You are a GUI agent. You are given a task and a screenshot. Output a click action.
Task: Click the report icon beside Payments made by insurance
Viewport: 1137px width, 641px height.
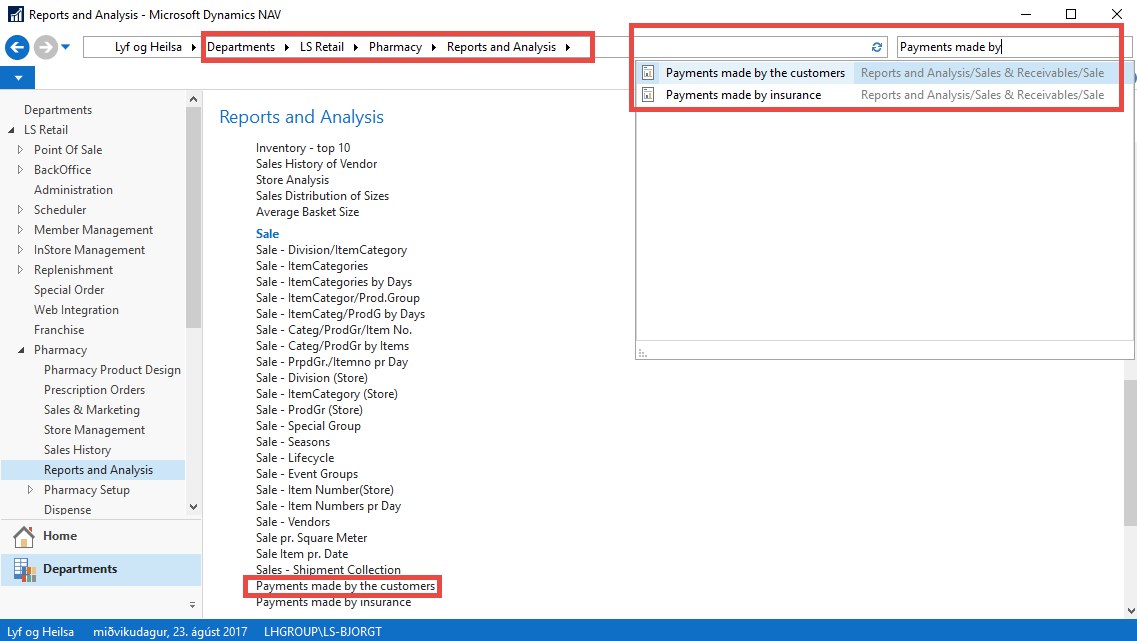(648, 95)
